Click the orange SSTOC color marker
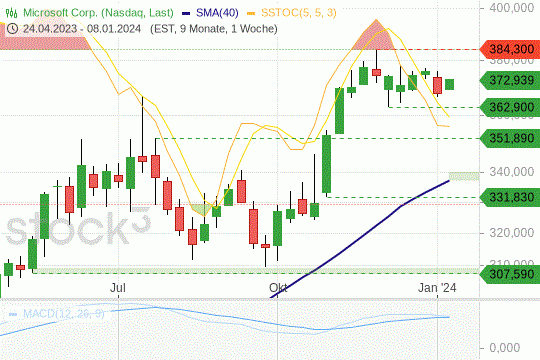Viewport: 540px width, 360px height. point(251,13)
